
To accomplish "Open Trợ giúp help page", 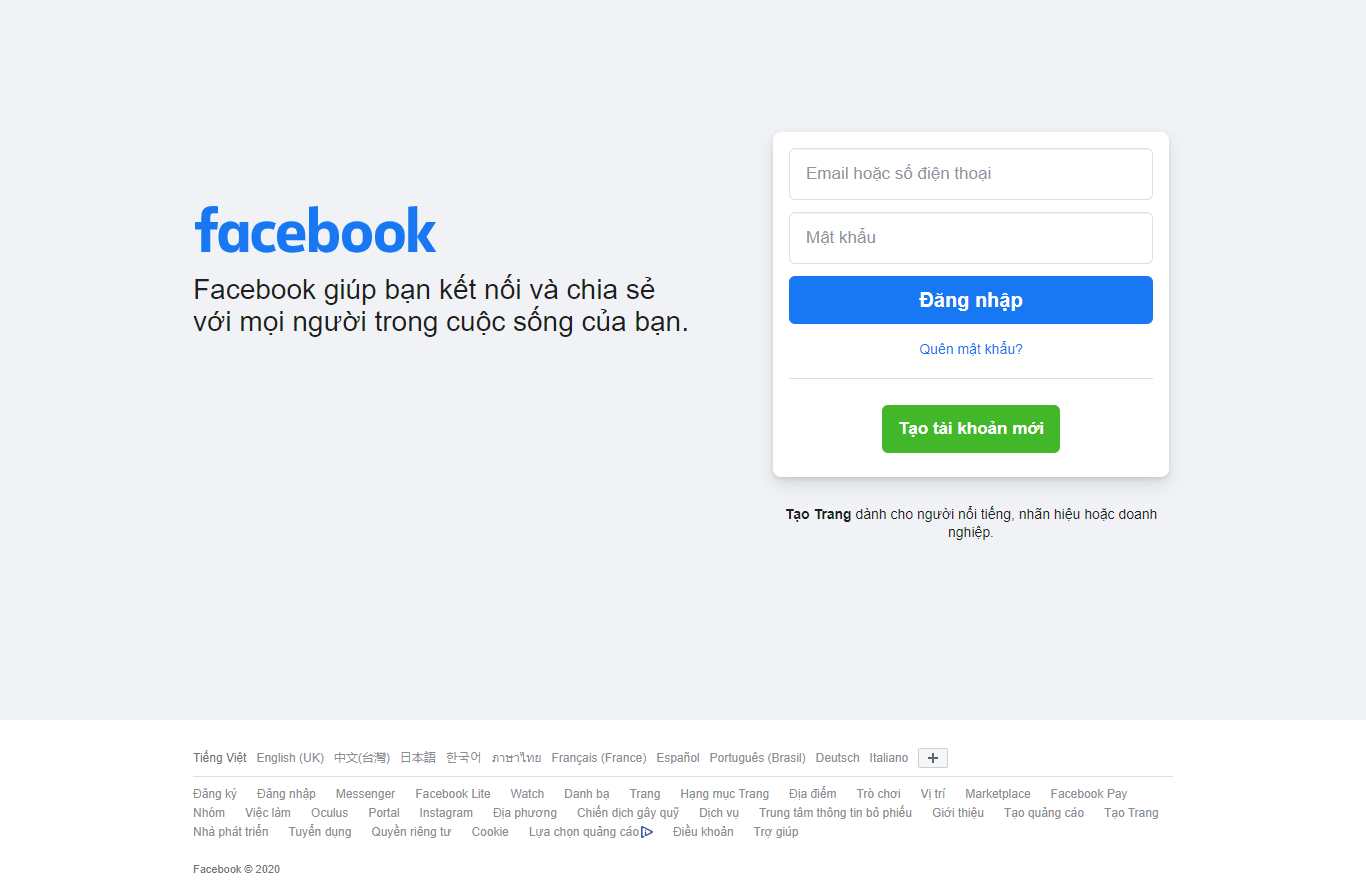I will coord(776,831).
